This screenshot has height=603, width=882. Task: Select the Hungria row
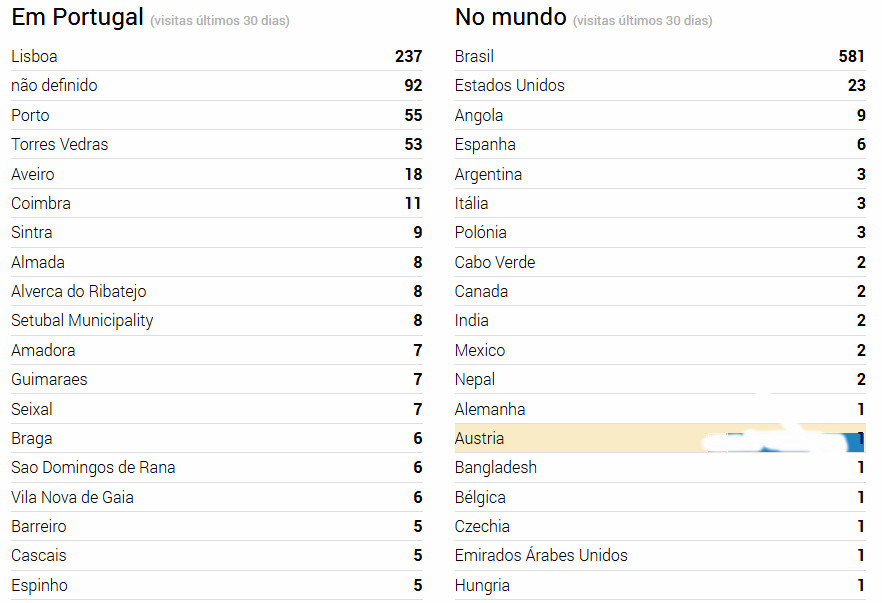482,586
